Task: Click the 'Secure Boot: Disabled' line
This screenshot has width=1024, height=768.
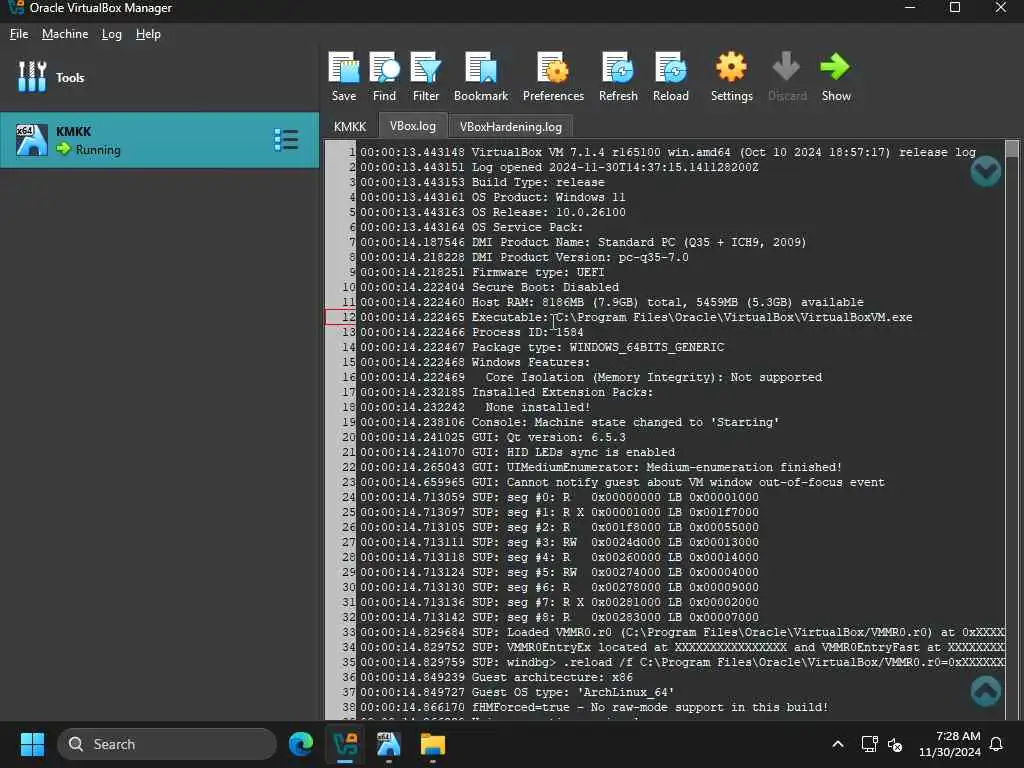Action: [489, 287]
